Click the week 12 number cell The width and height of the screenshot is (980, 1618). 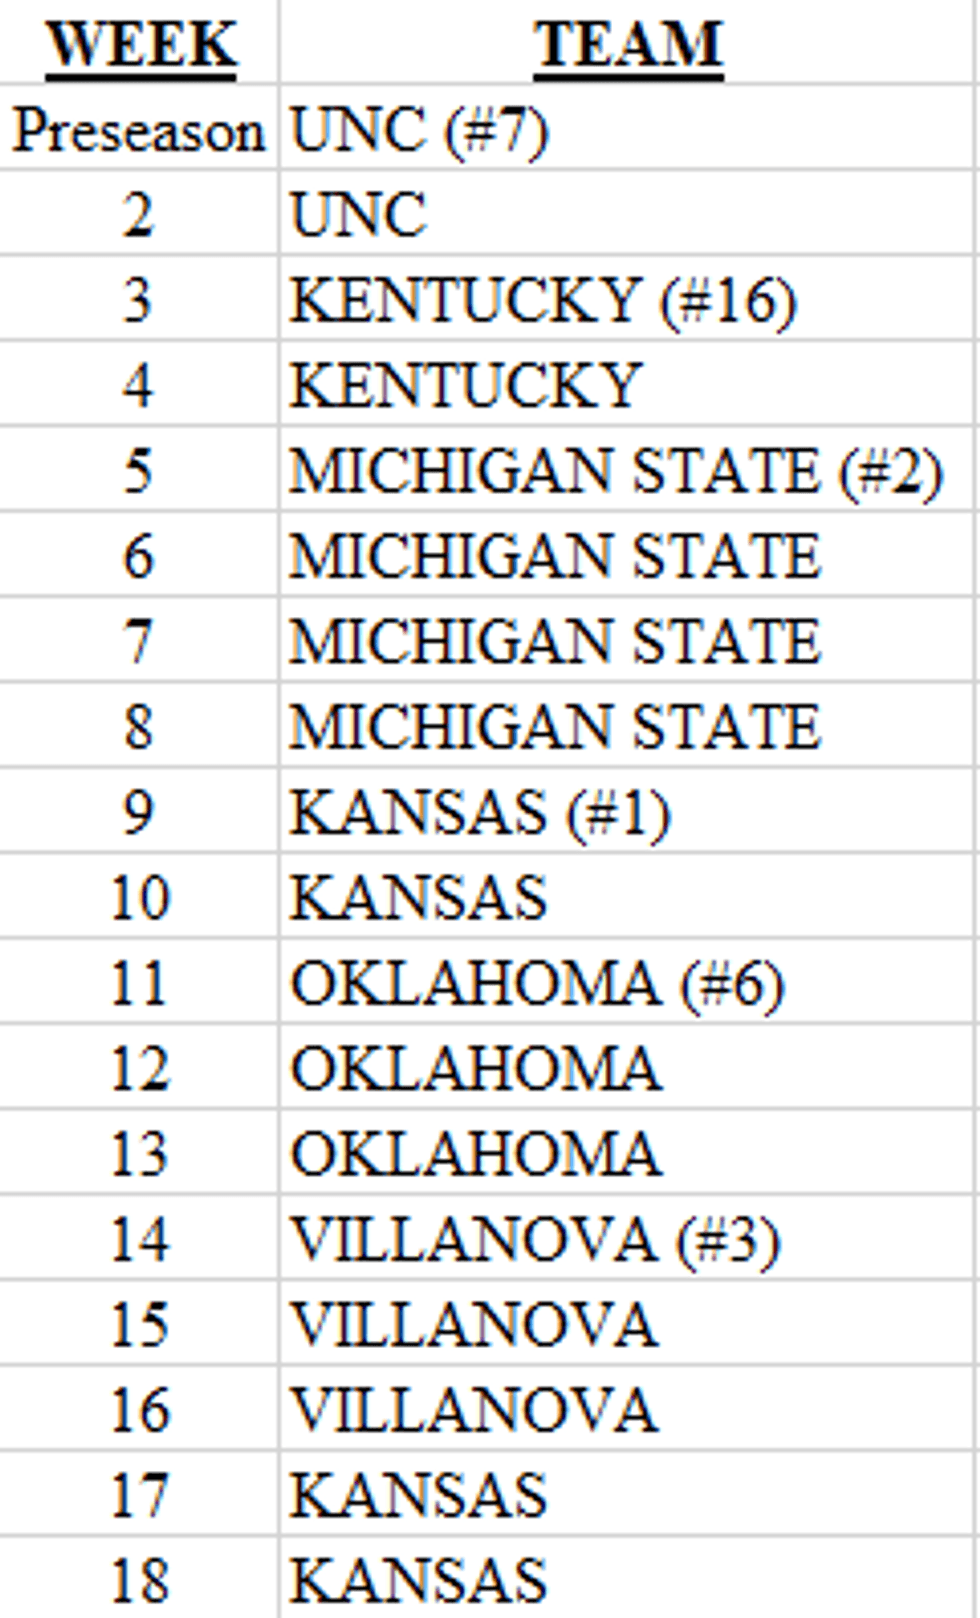pyautogui.click(x=138, y=1068)
